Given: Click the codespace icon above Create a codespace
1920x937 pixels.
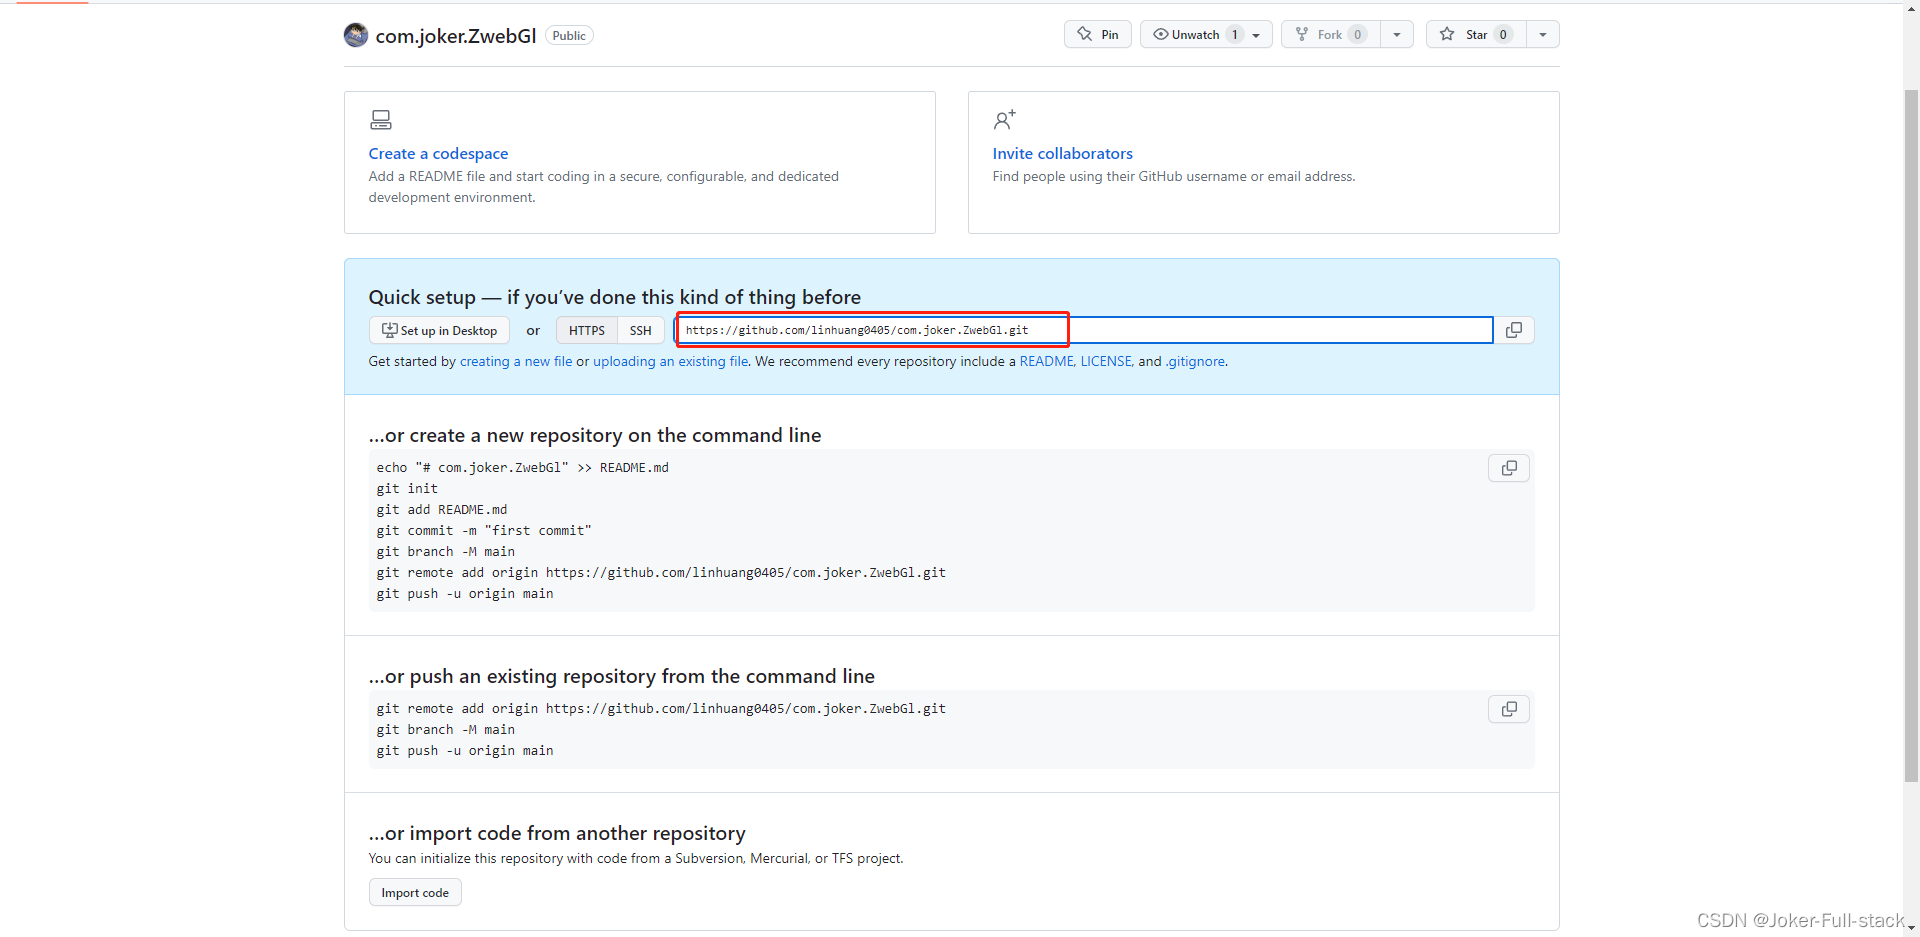Looking at the screenshot, I should 380,120.
